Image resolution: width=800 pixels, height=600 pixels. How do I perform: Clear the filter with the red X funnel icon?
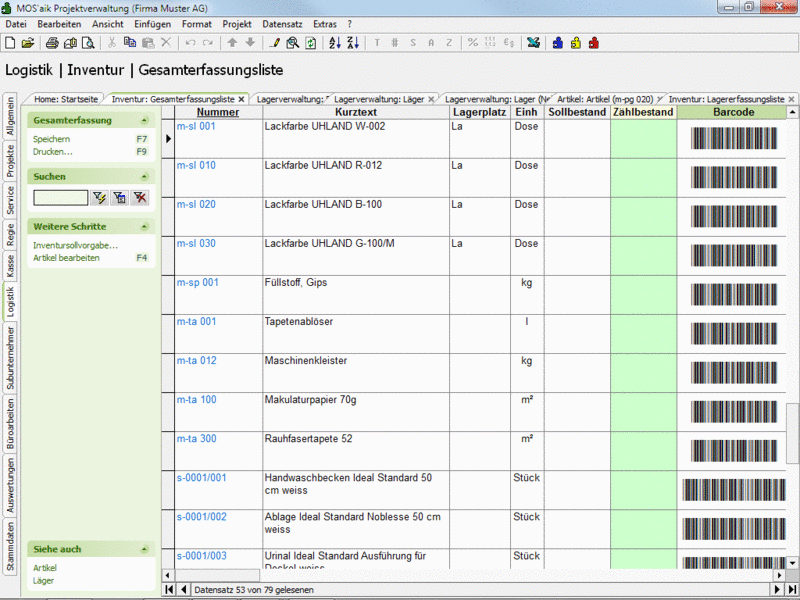(x=140, y=197)
